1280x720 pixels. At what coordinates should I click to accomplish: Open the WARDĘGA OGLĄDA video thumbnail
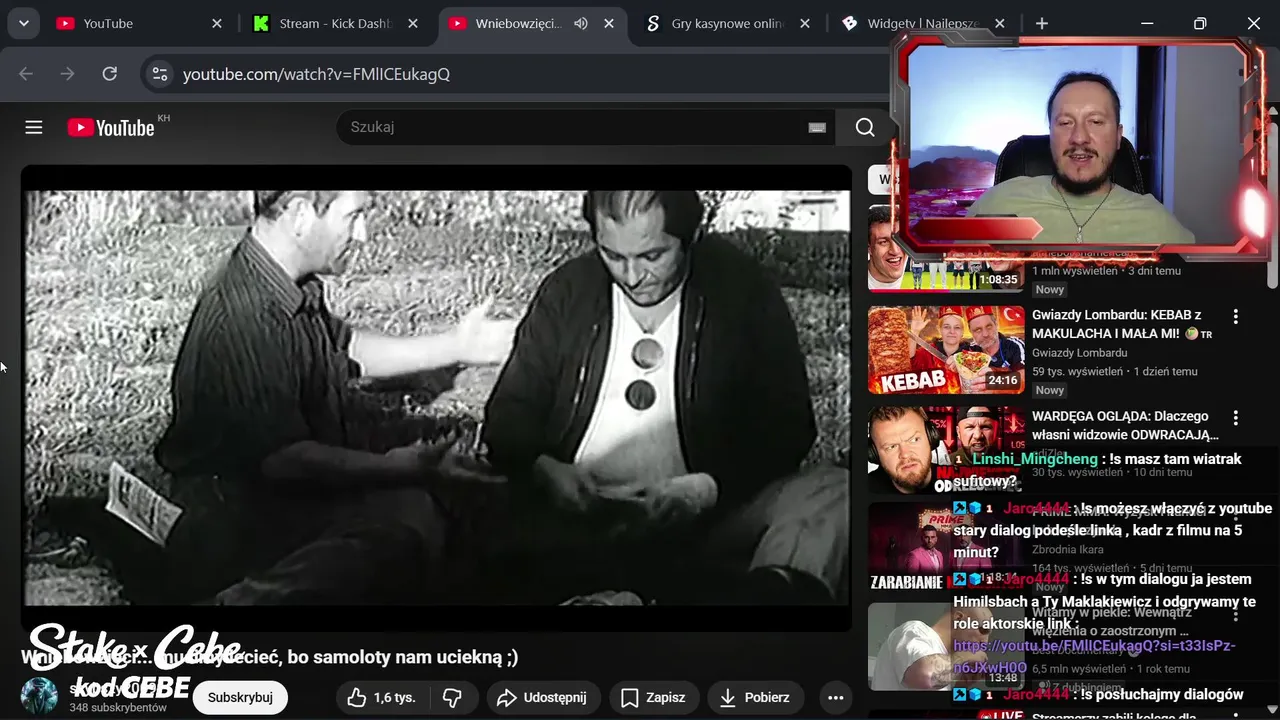click(x=946, y=450)
